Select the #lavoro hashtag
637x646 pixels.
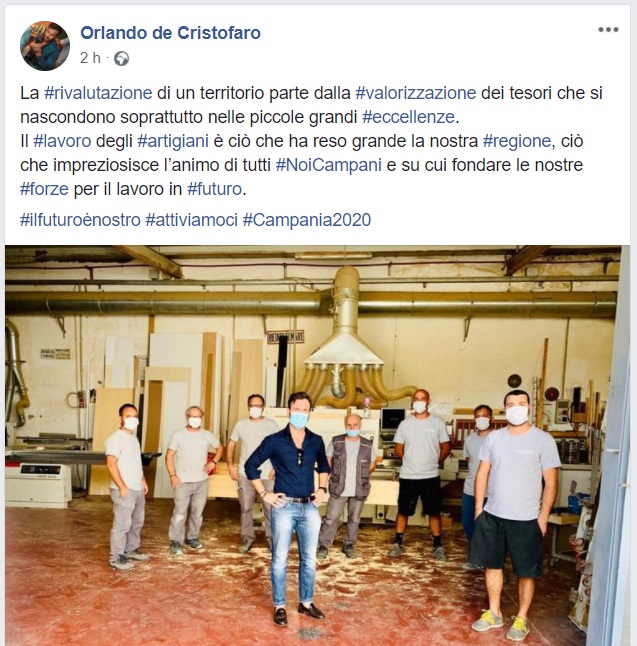pos(62,141)
